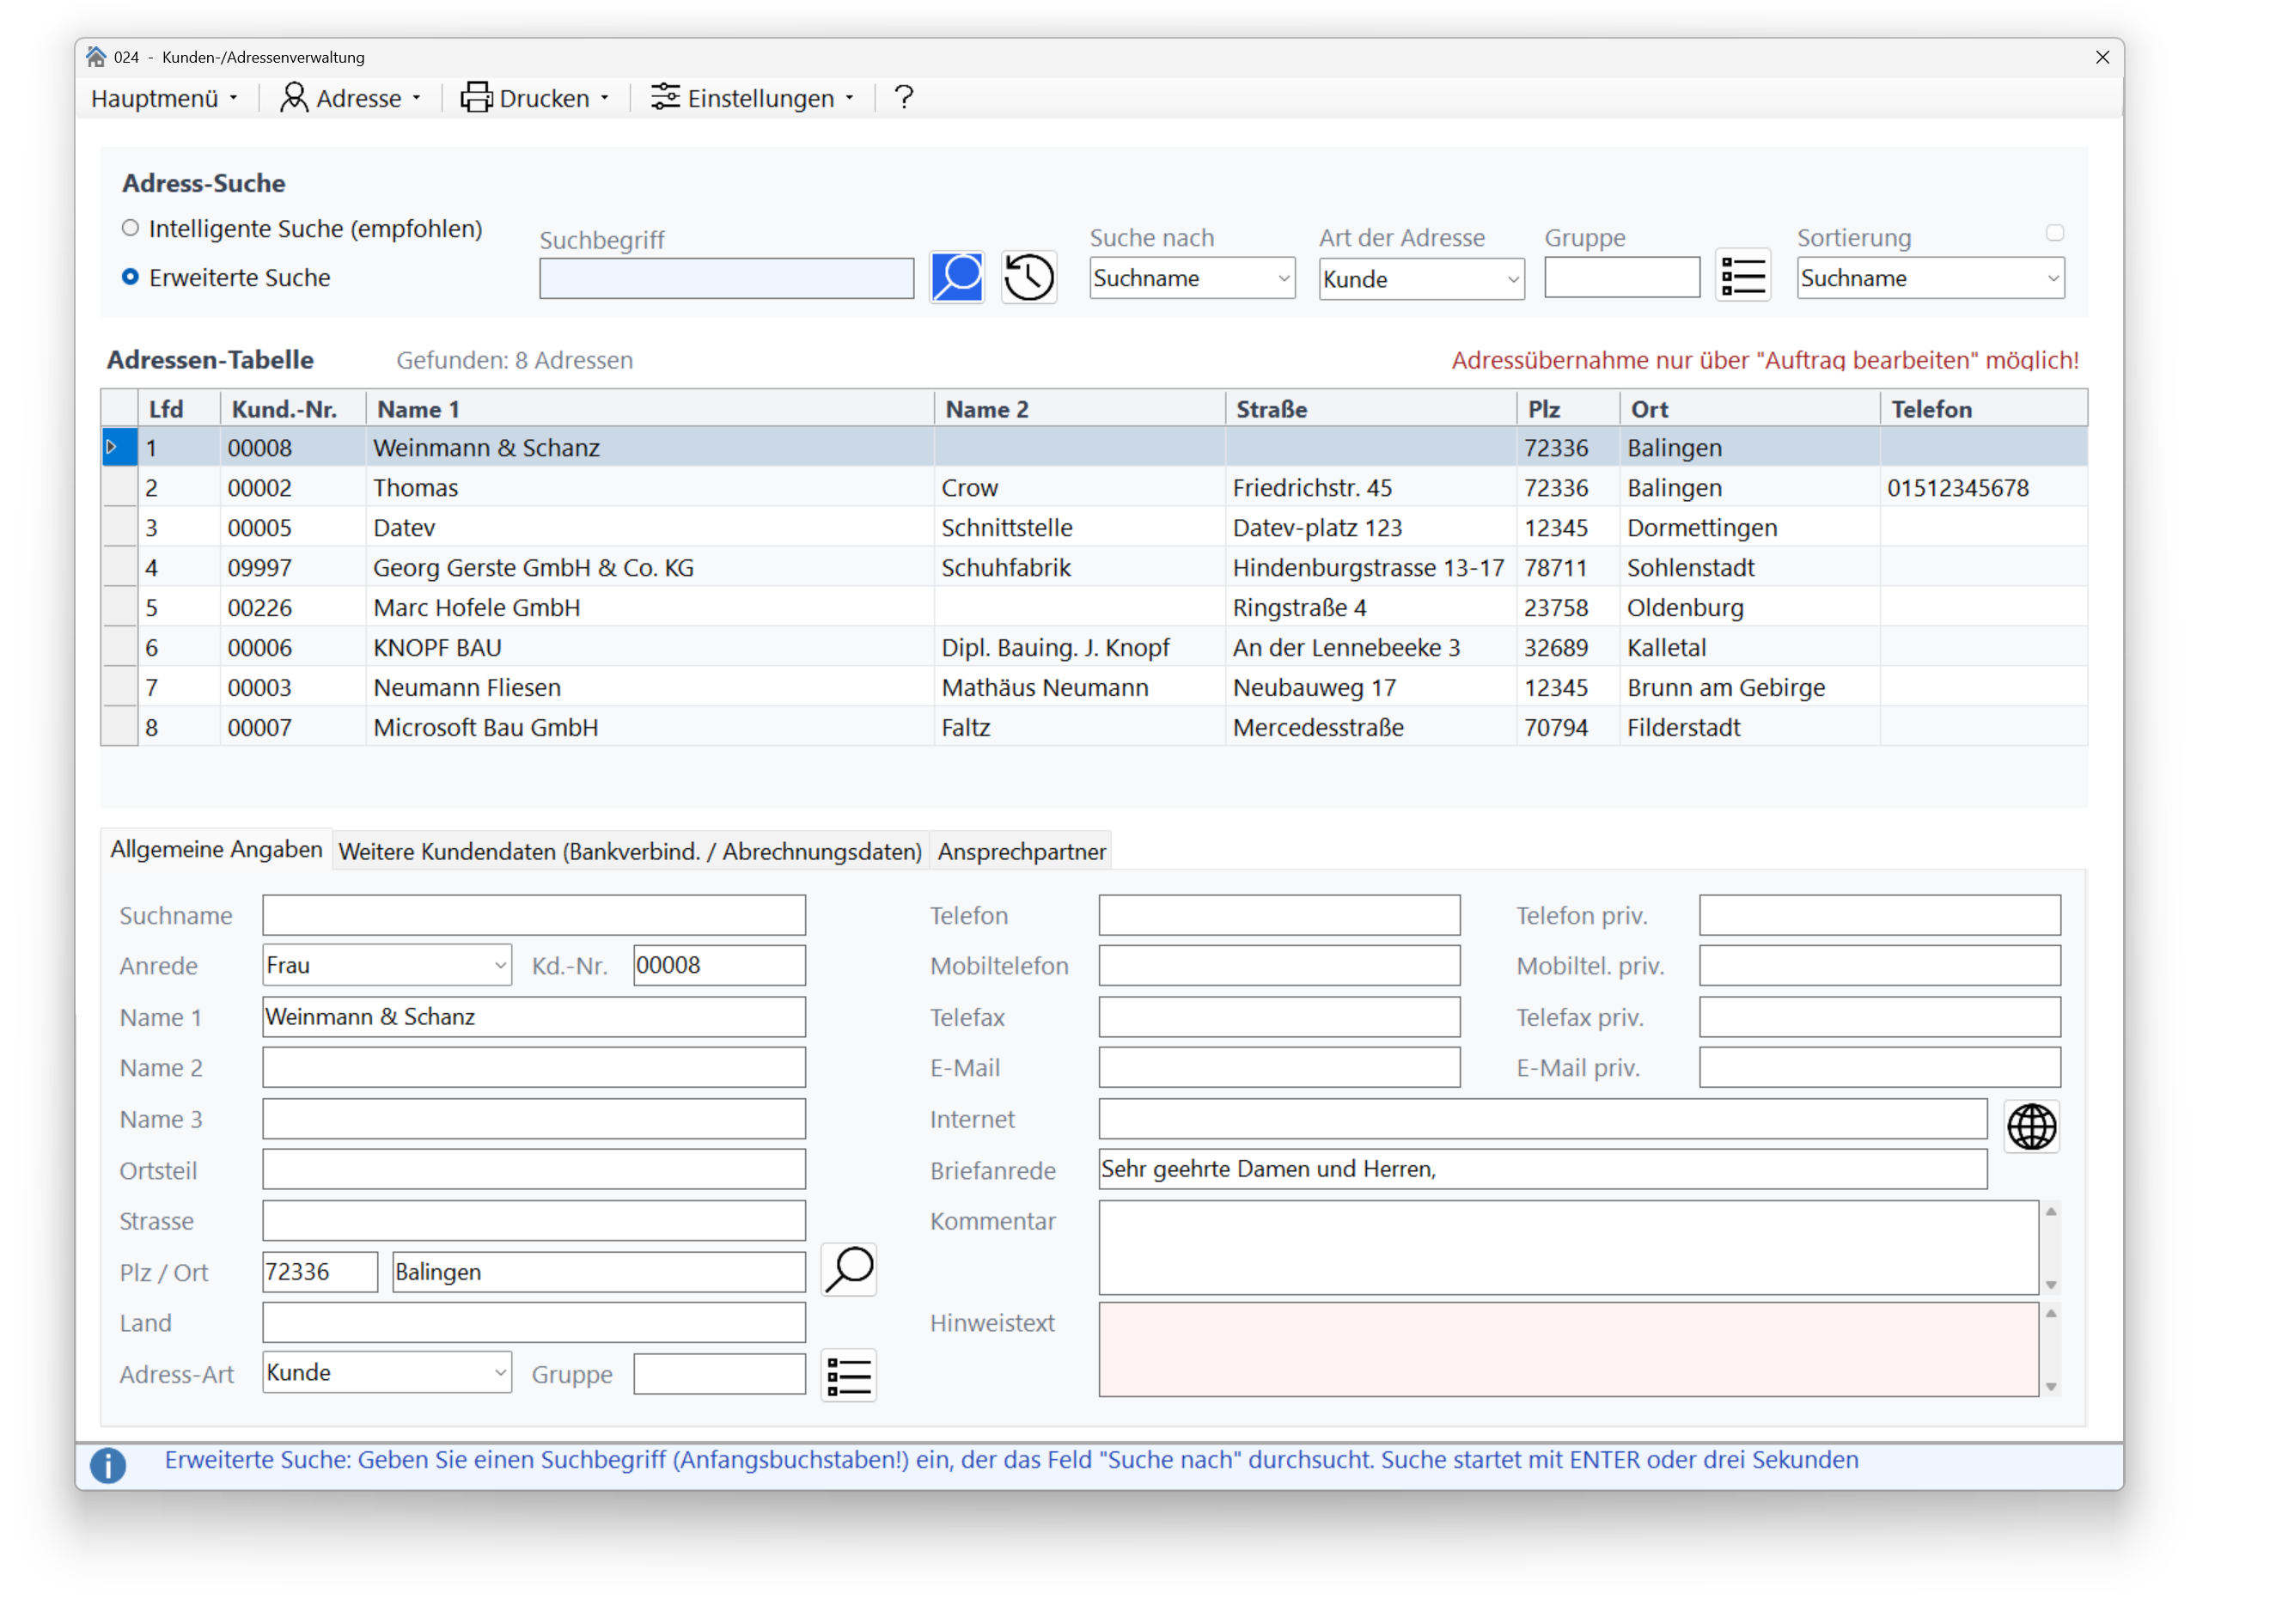Click the Ort column header

point(1749,409)
